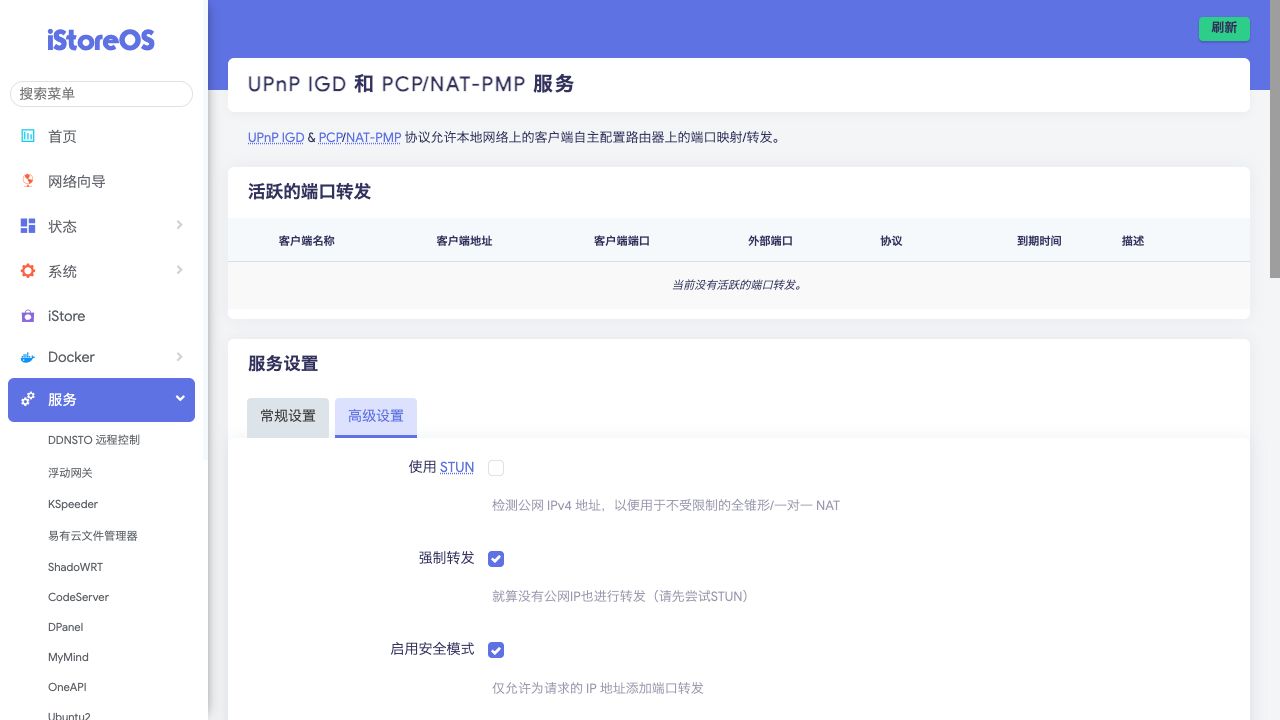The image size is (1280, 720).
Task: Uncheck the 强制转发 checkbox
Action: tap(496, 559)
